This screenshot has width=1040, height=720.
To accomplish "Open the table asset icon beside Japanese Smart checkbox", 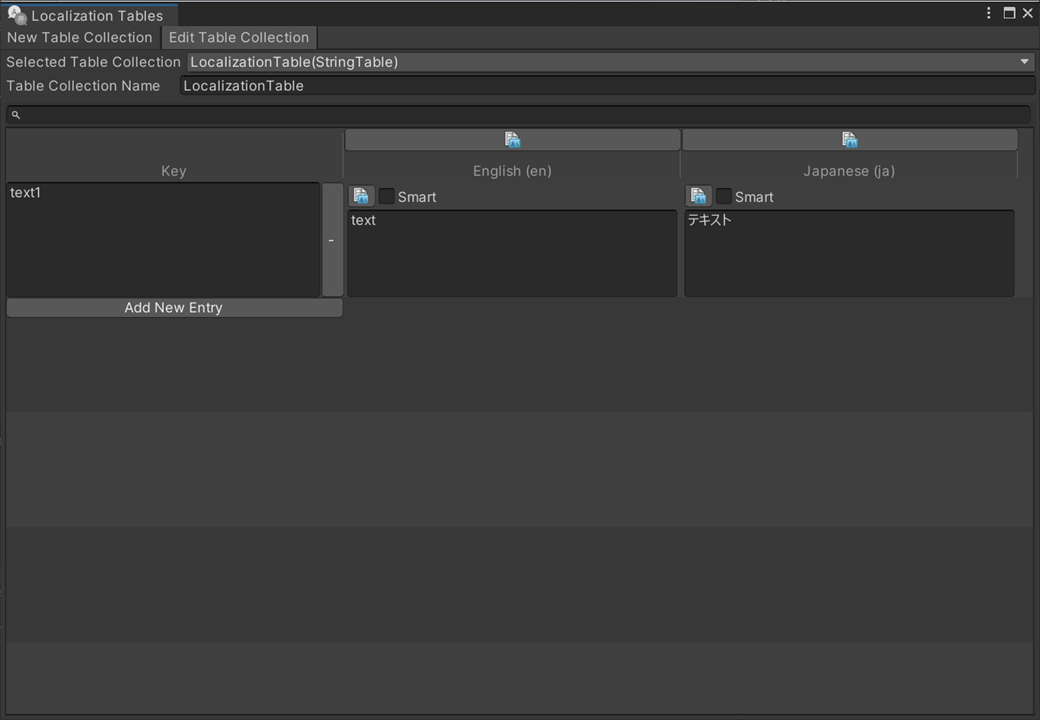I will click(698, 196).
